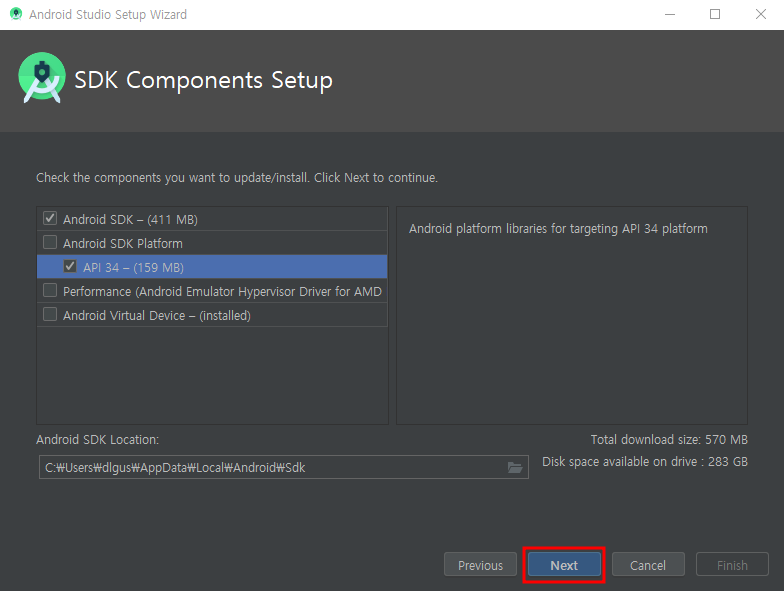Cancel the setup wizard
The height and width of the screenshot is (591, 784).
(x=648, y=565)
